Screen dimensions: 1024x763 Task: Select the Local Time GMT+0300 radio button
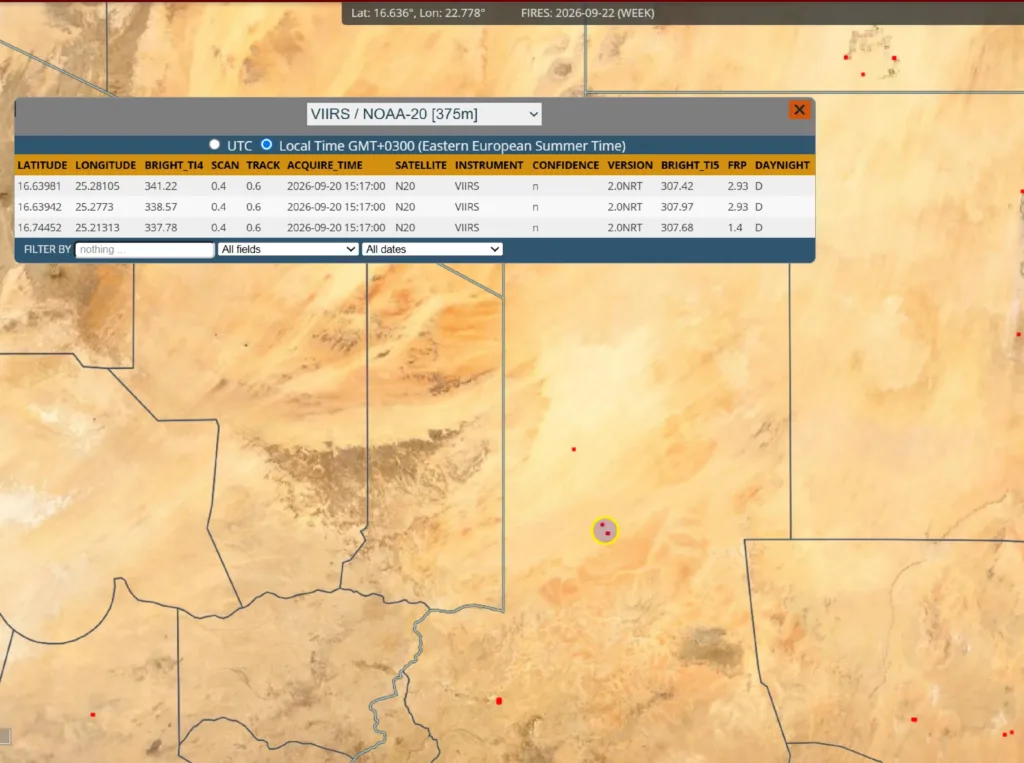tap(266, 144)
